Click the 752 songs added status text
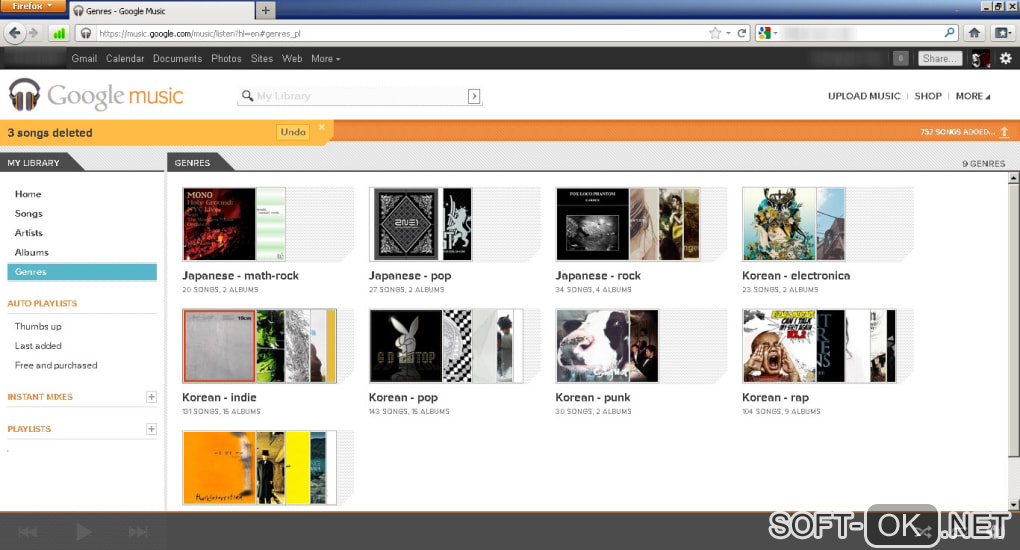The image size is (1020, 550). (x=957, y=132)
